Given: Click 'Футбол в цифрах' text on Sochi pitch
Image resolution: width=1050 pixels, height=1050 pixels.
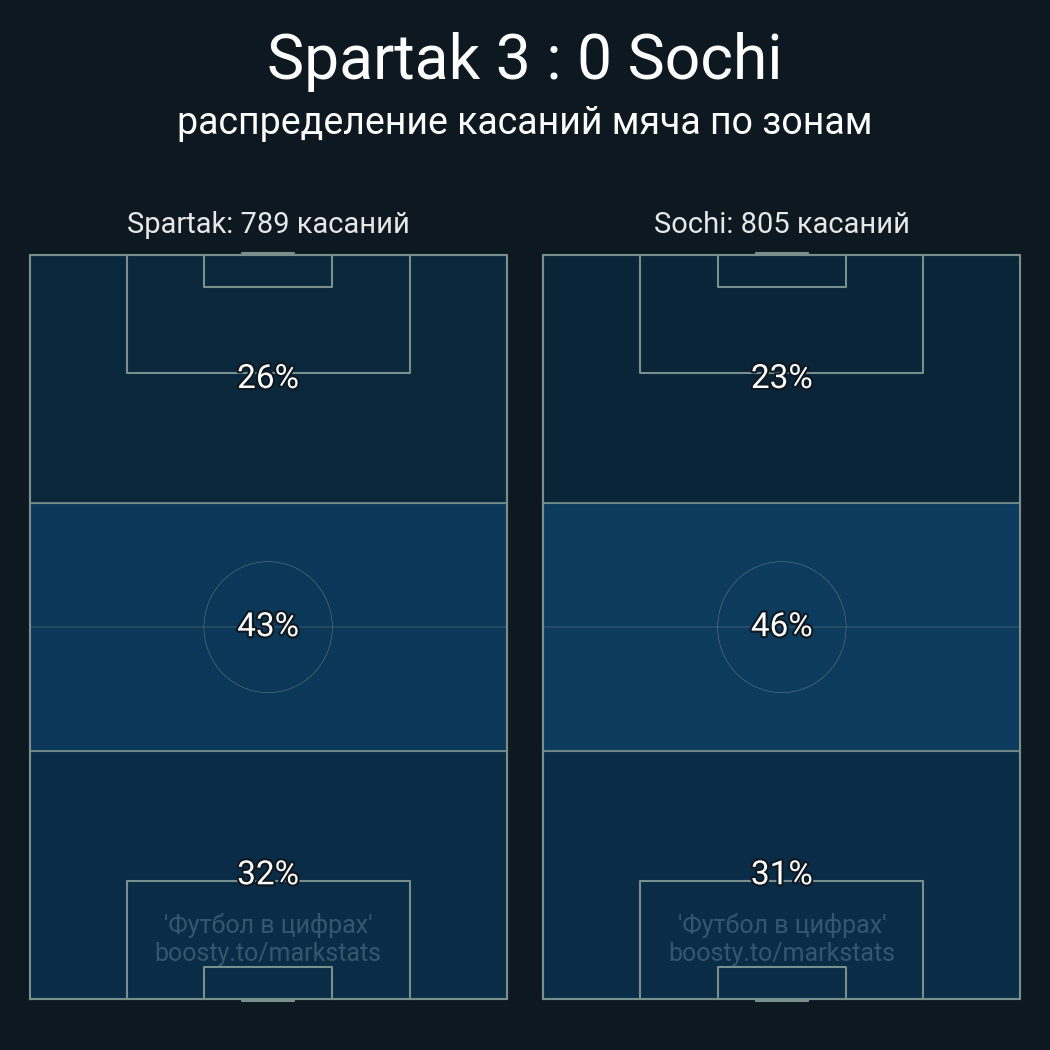Looking at the screenshot, I should tap(781, 924).
